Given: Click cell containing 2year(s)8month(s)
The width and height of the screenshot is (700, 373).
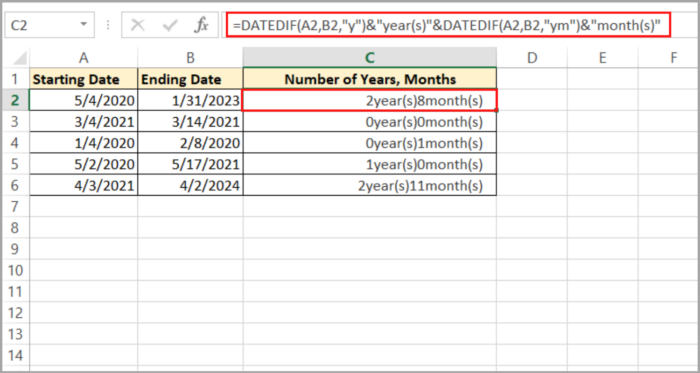Looking at the screenshot, I should coord(370,100).
